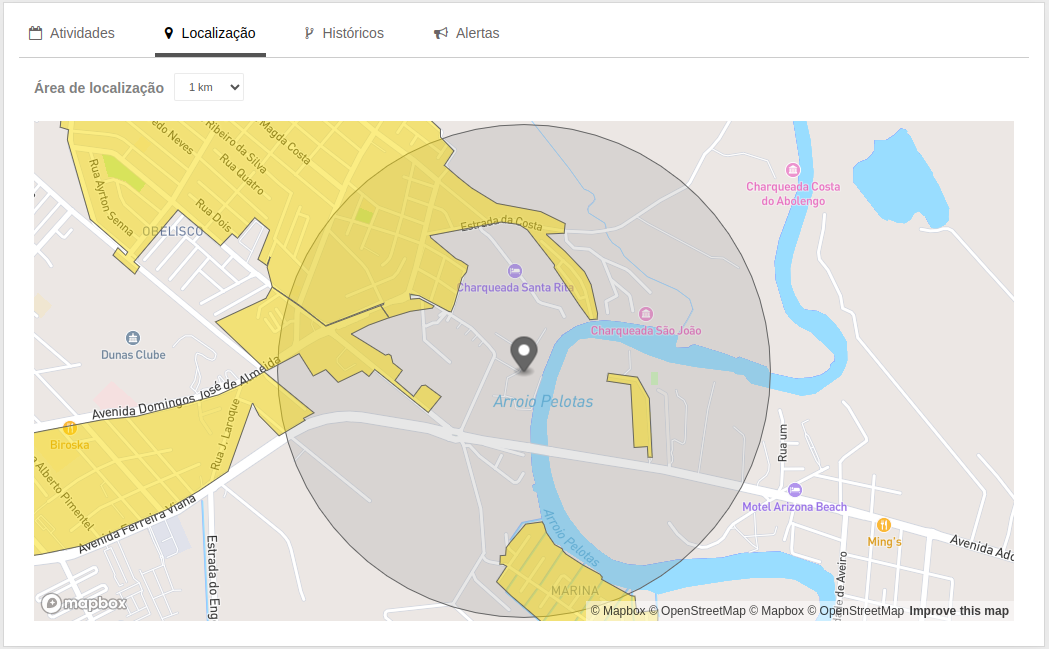1049x649 pixels.
Task: Click the Charqueada Costa do Abolengo icon
Action: tap(793, 170)
